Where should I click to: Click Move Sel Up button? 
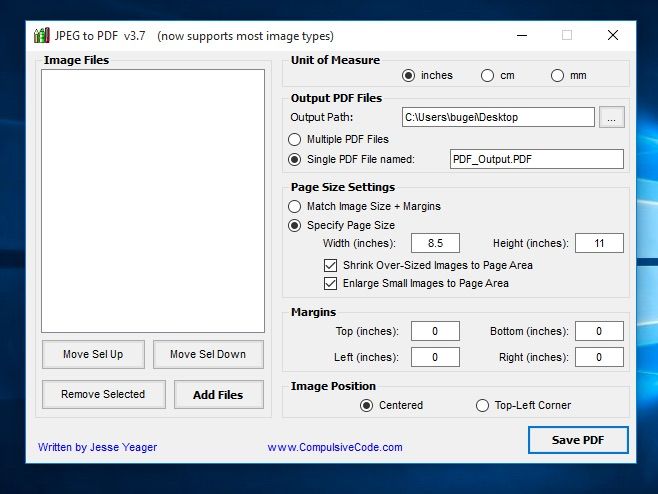click(x=93, y=354)
